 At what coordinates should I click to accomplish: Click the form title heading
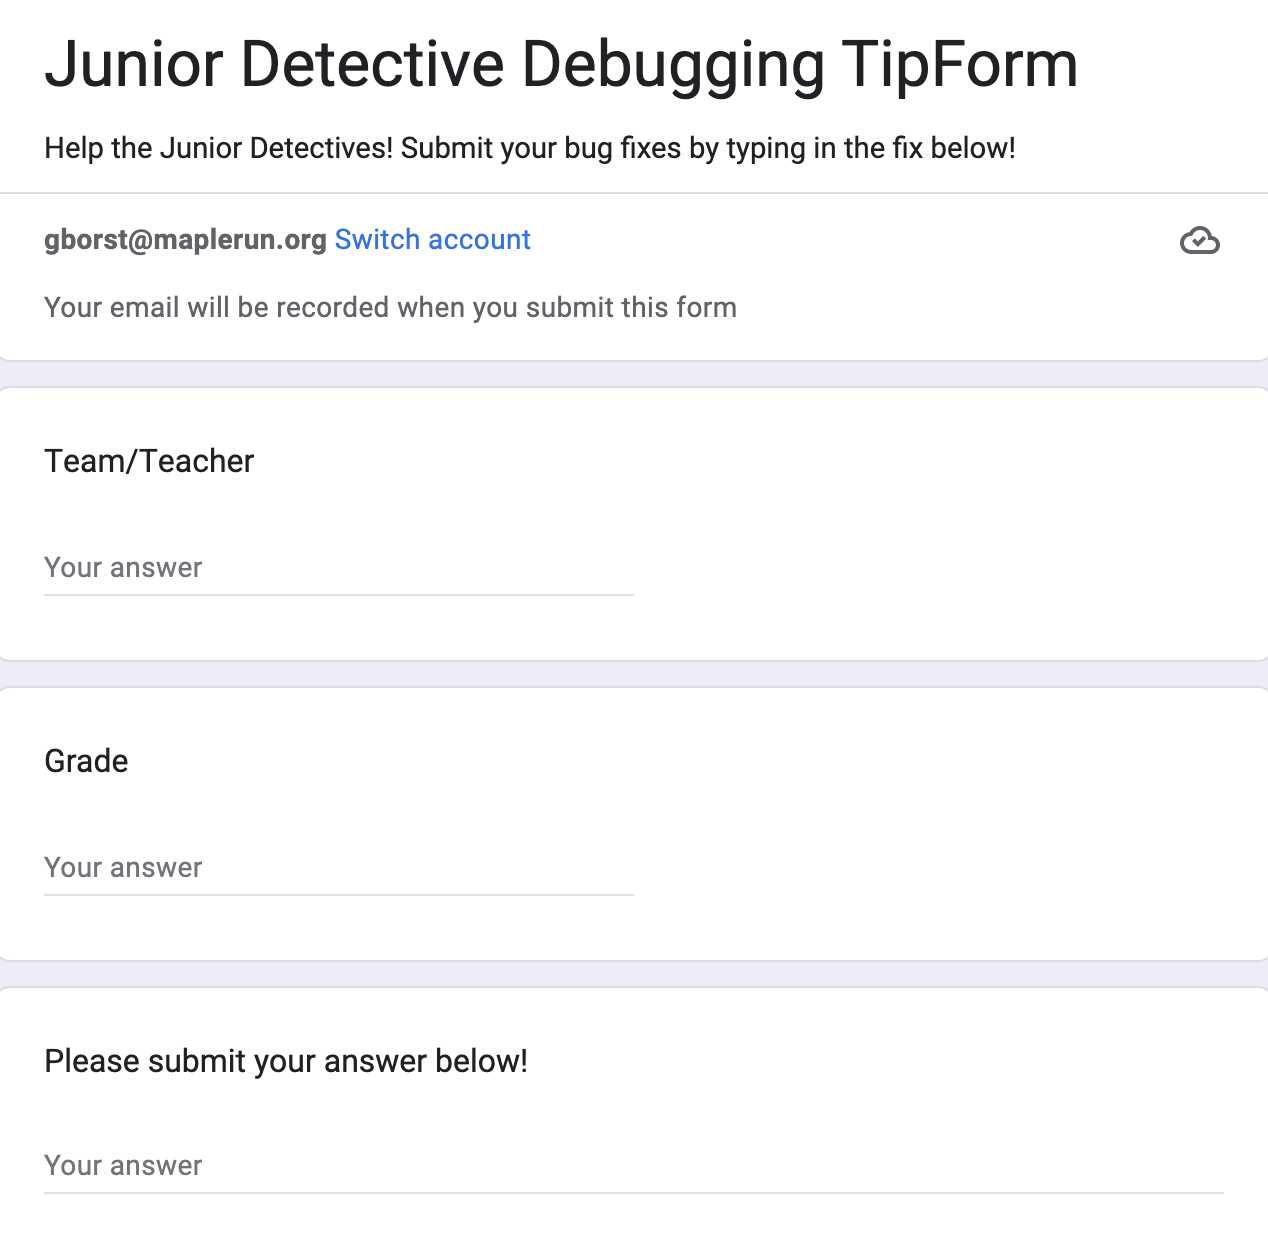(x=561, y=65)
